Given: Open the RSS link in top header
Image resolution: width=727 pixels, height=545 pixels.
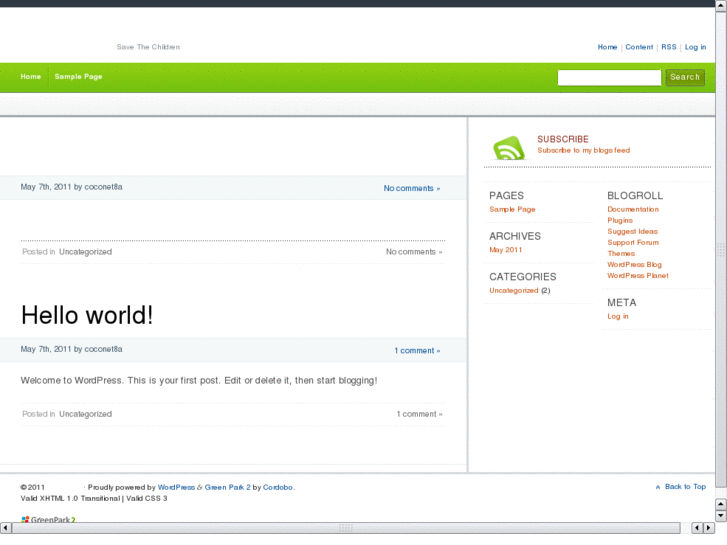Looking at the screenshot, I should (669, 47).
